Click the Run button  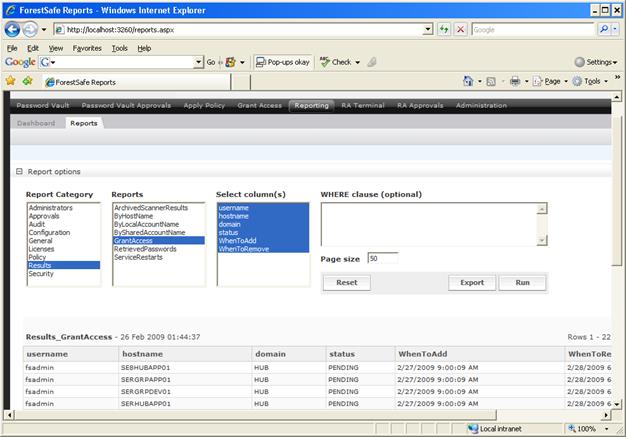(x=522, y=283)
